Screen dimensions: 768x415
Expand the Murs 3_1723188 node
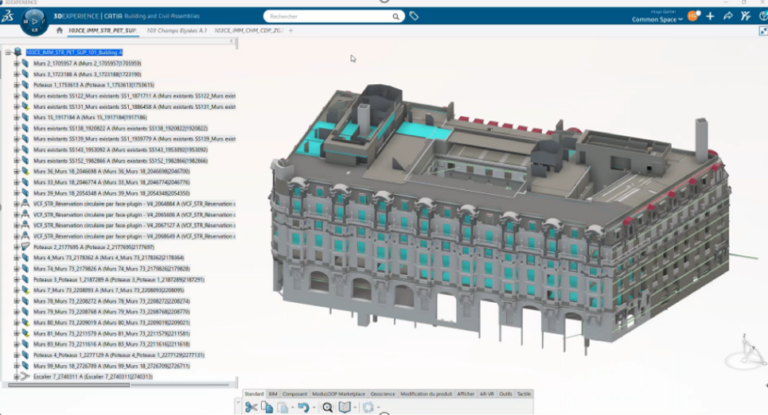coord(17,74)
